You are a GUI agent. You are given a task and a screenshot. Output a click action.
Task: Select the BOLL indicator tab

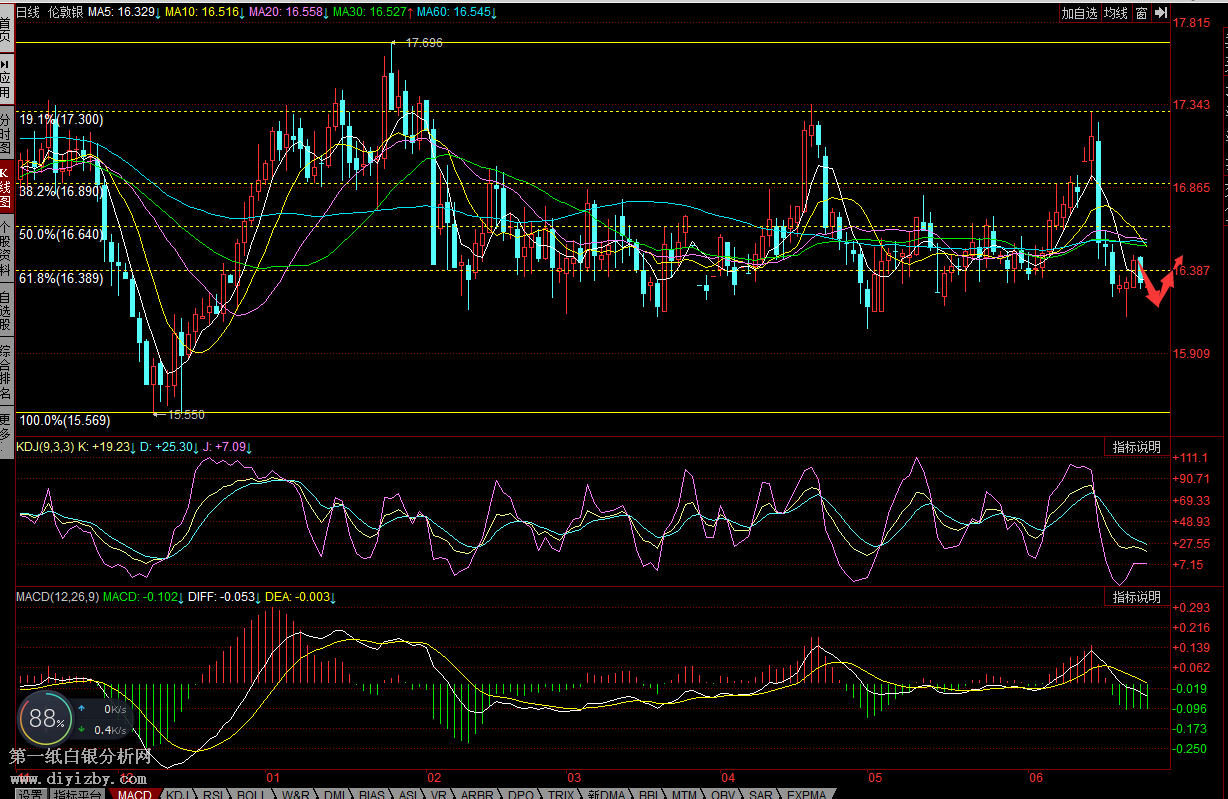(x=251, y=793)
